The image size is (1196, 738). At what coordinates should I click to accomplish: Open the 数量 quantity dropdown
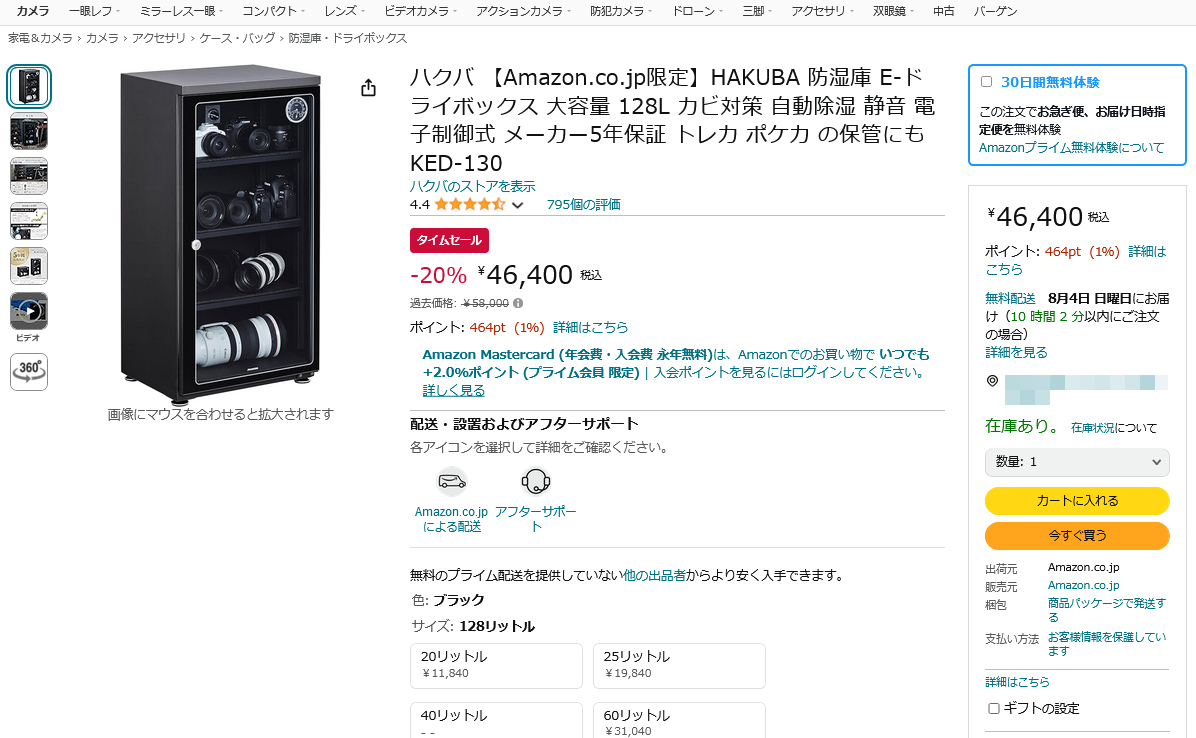point(1077,462)
